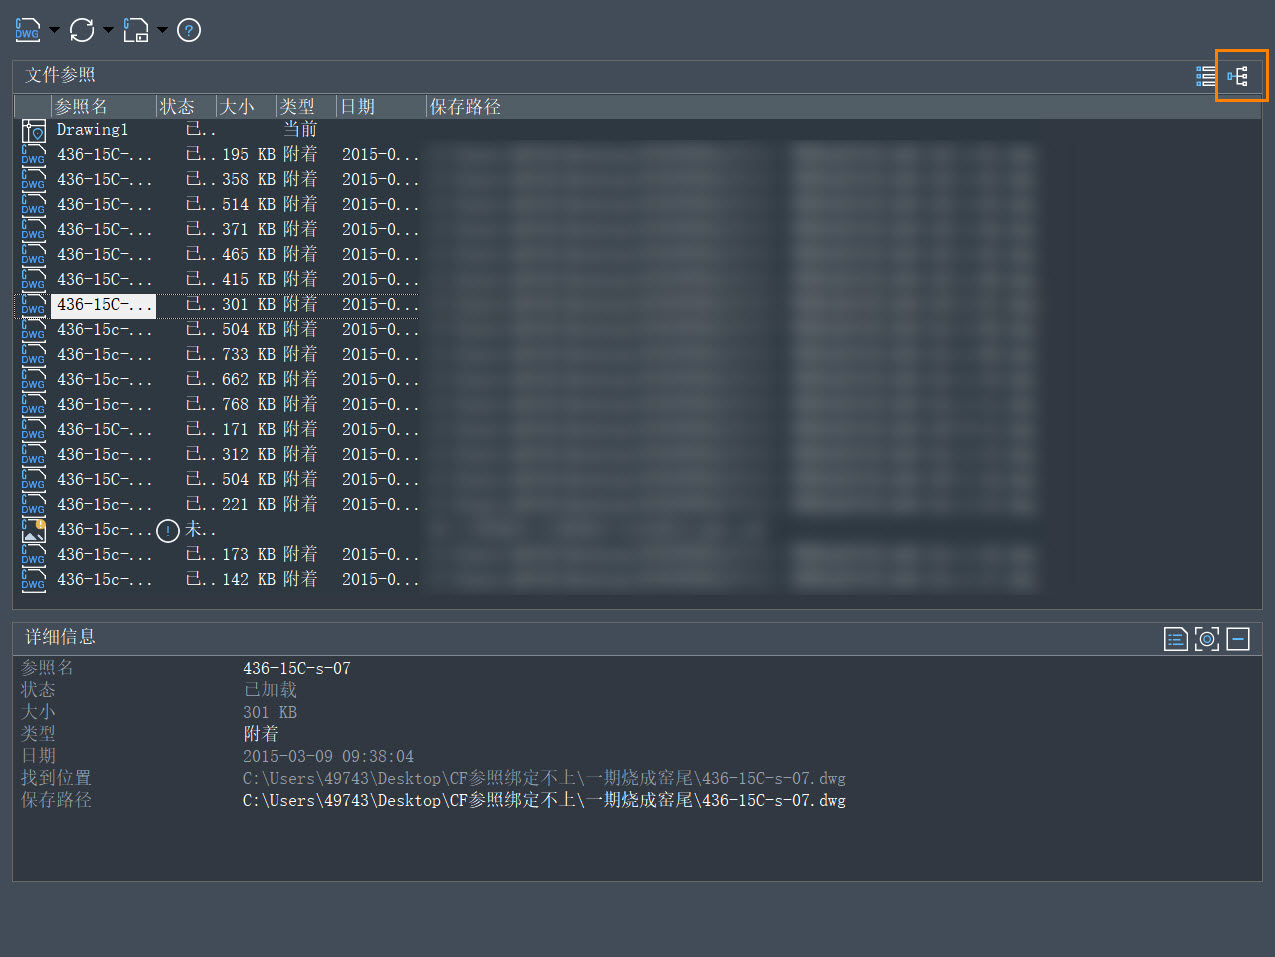Image resolution: width=1275 pixels, height=957 pixels.
Task: Select the highlighted reference in the 301 KB row
Action: pyautogui.click(x=104, y=305)
